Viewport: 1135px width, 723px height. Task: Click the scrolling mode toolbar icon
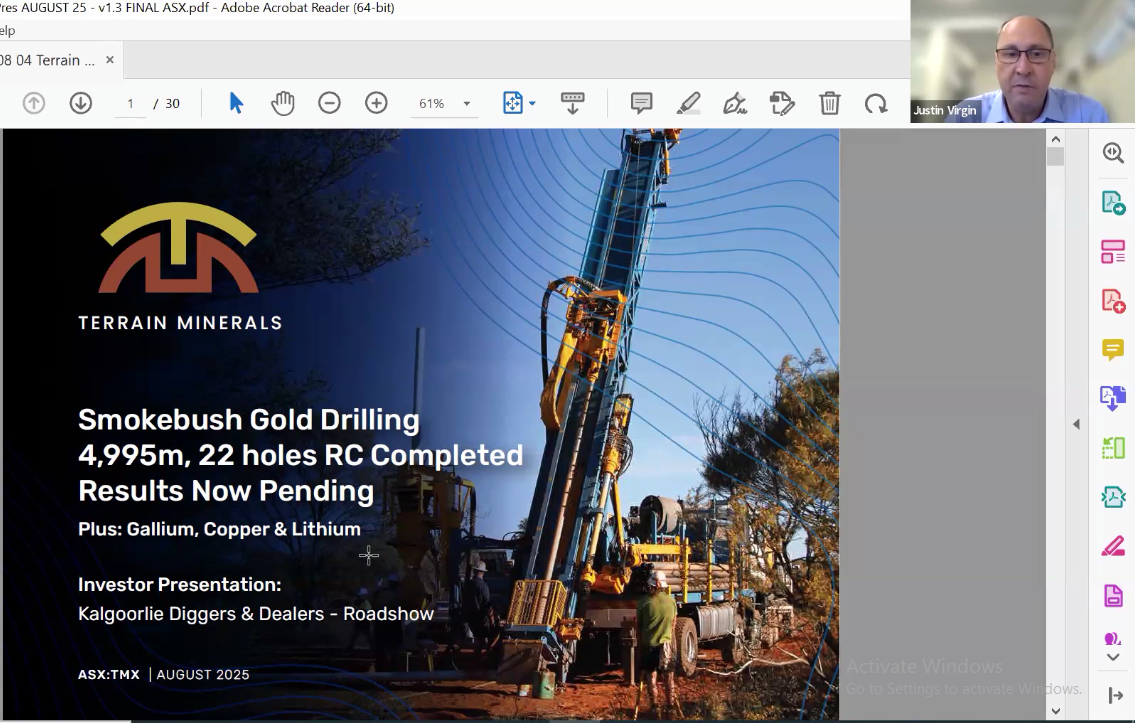point(573,103)
